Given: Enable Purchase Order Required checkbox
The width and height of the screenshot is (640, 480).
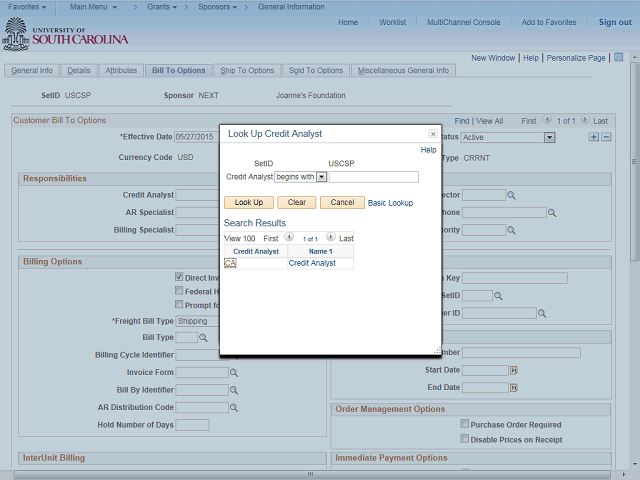Looking at the screenshot, I should (464, 425).
